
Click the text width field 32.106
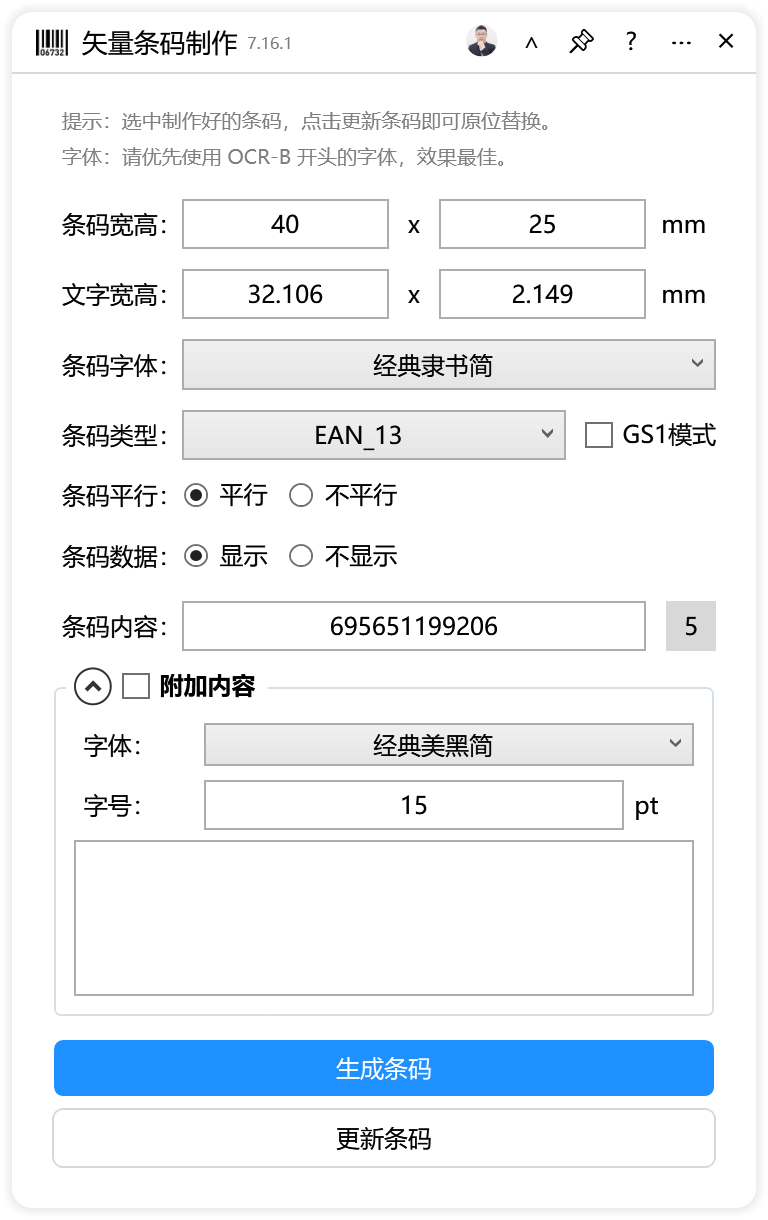pyautogui.click(x=285, y=294)
